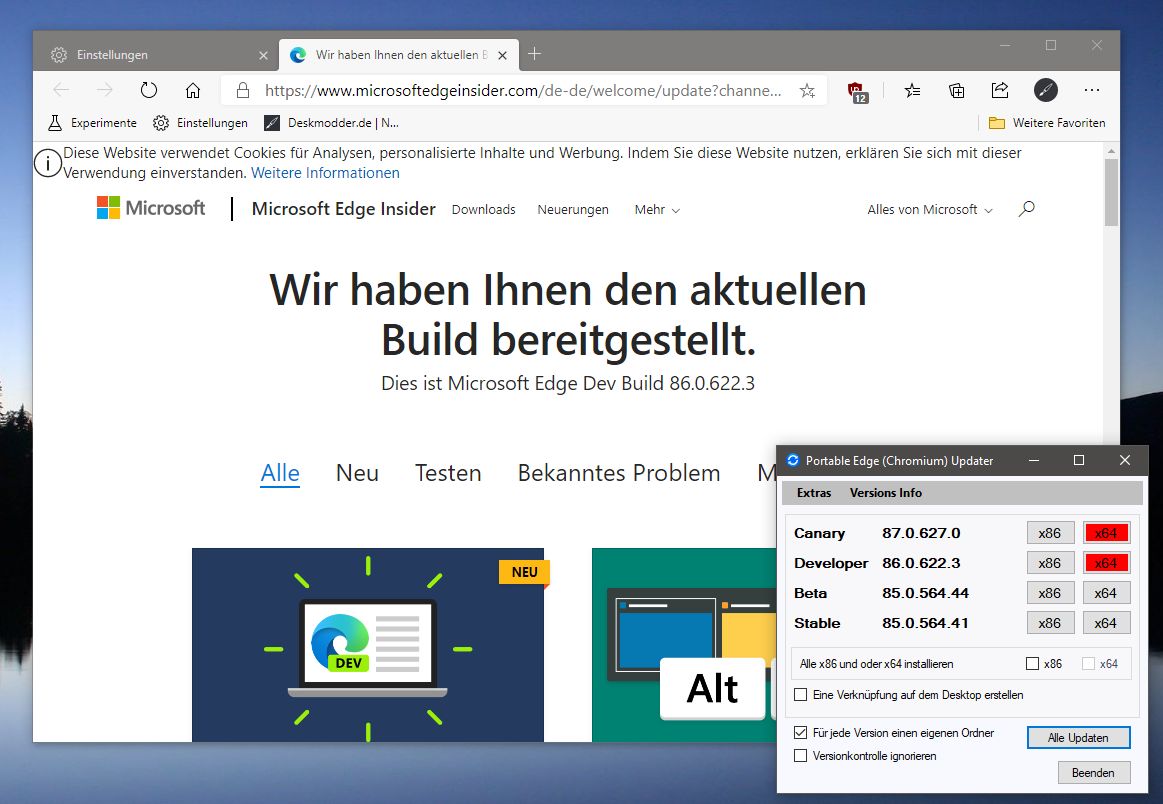Add this page to favorites with star
1163x804 pixels.
[807, 90]
